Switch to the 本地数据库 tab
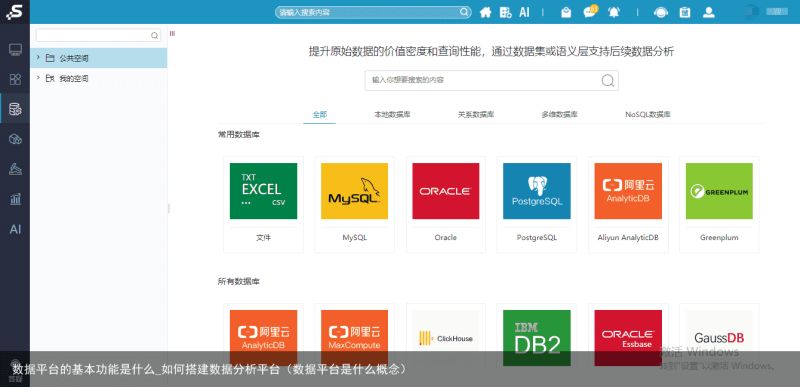Viewport: 800px width, 387px height. (x=392, y=115)
